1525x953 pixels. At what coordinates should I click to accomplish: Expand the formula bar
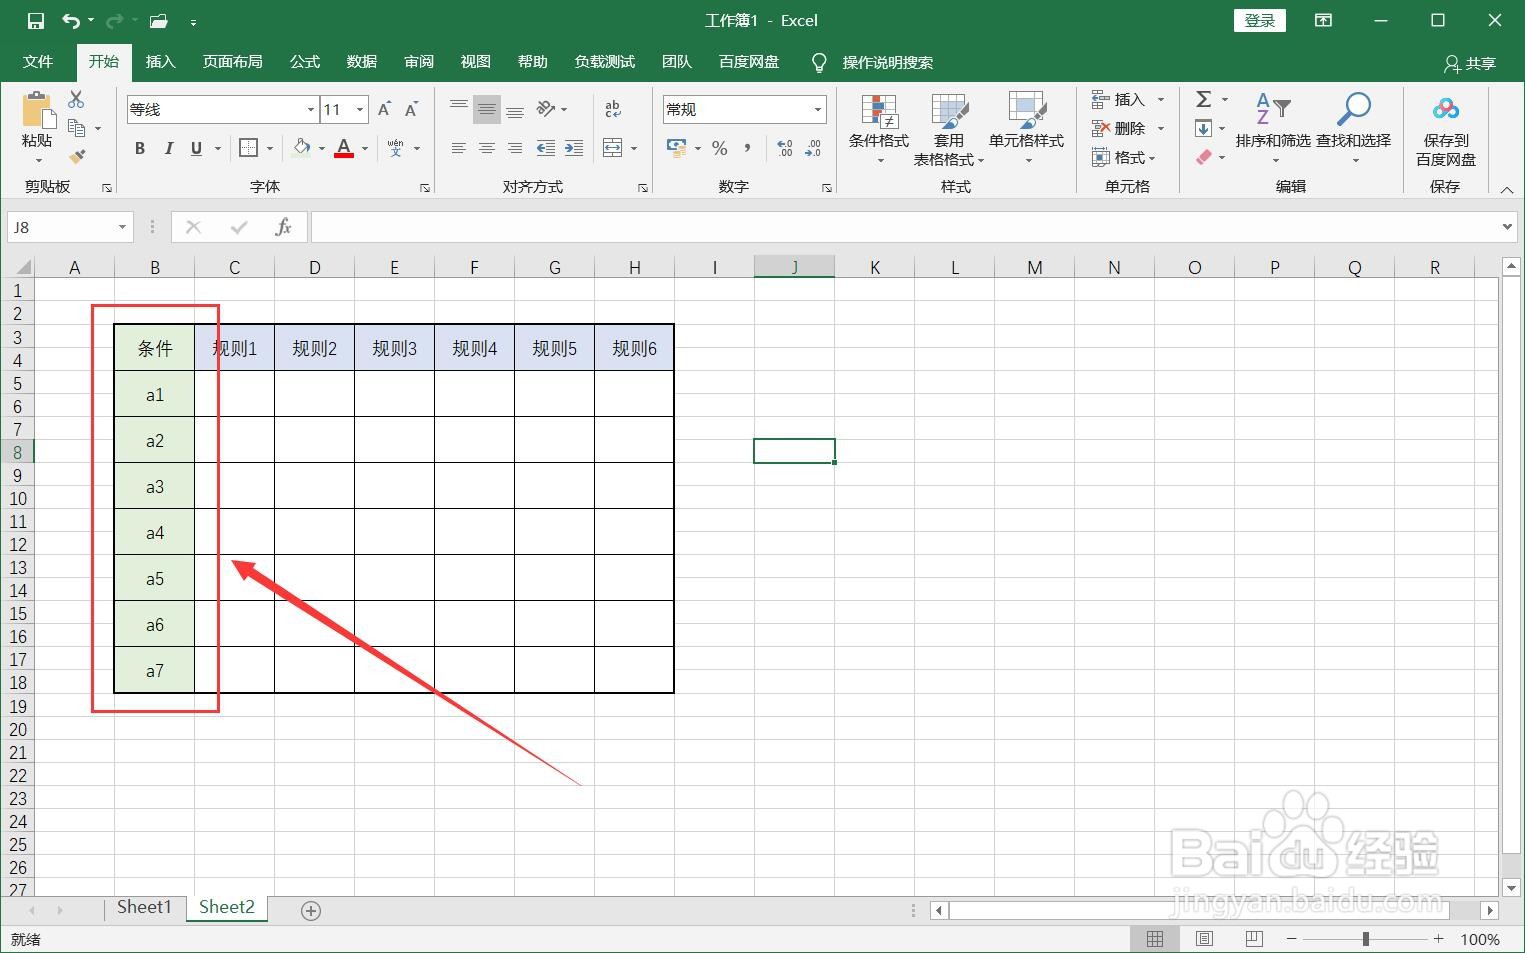tap(1508, 227)
